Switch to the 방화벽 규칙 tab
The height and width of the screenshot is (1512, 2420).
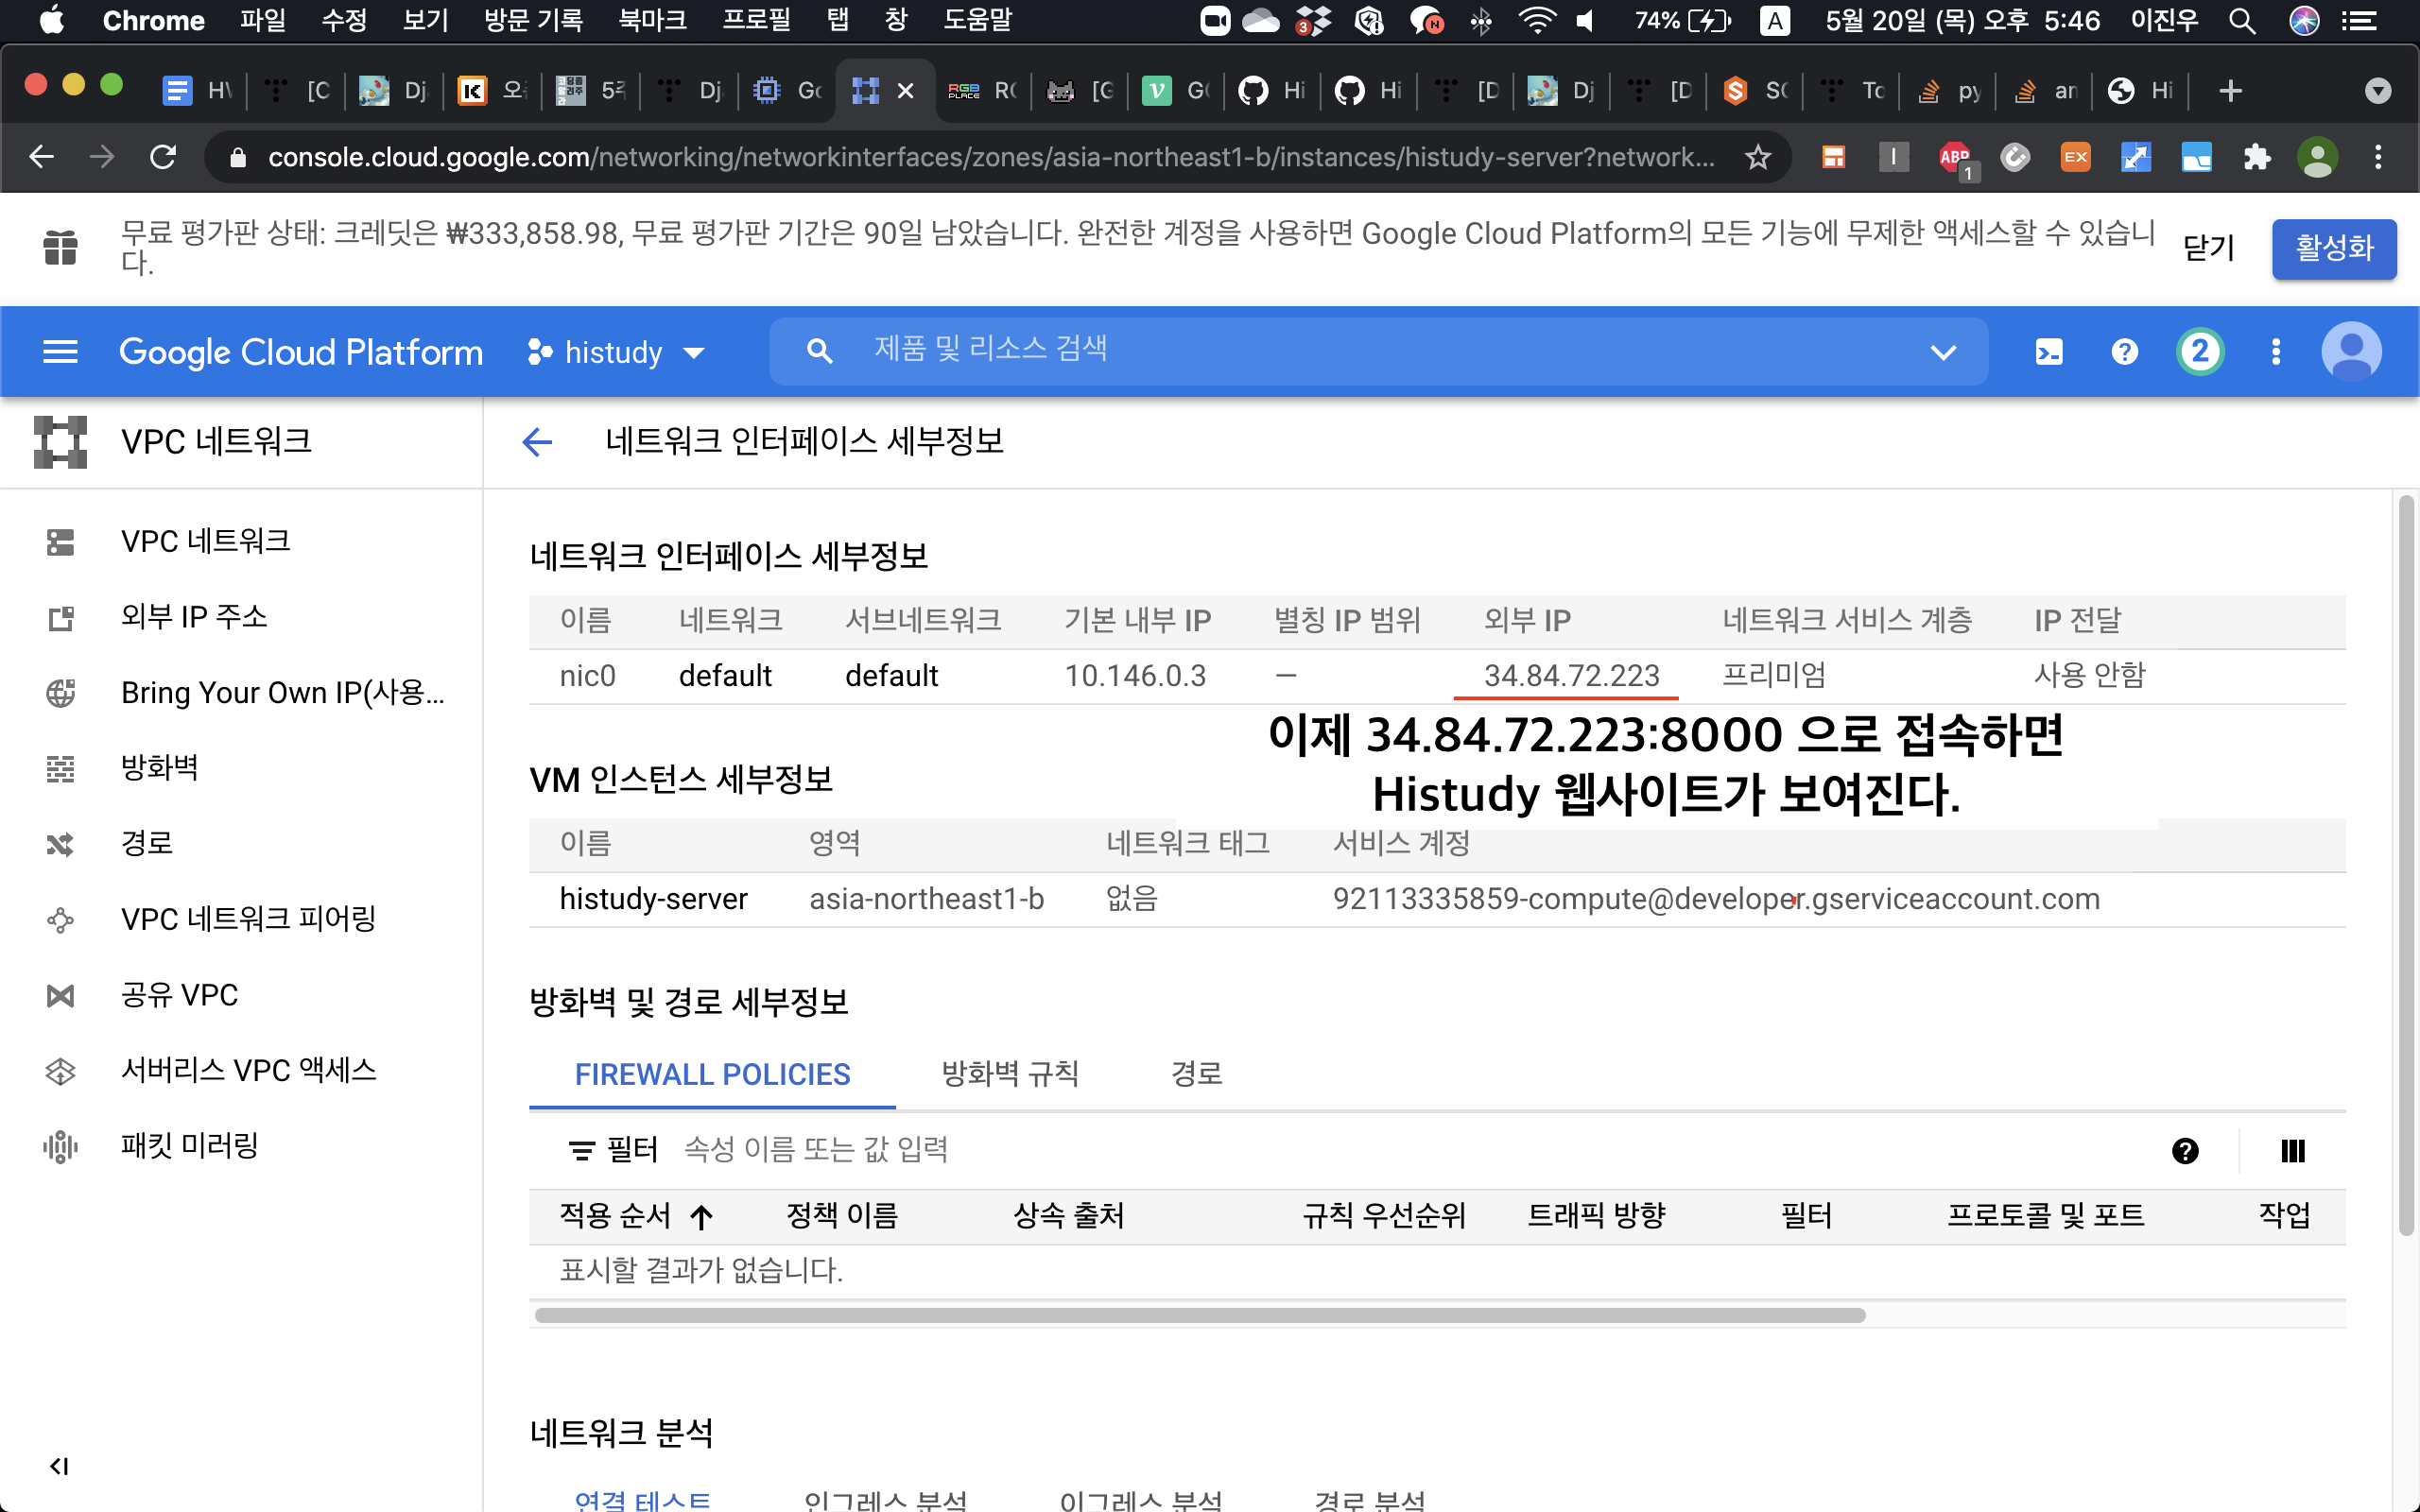[x=1009, y=1074]
